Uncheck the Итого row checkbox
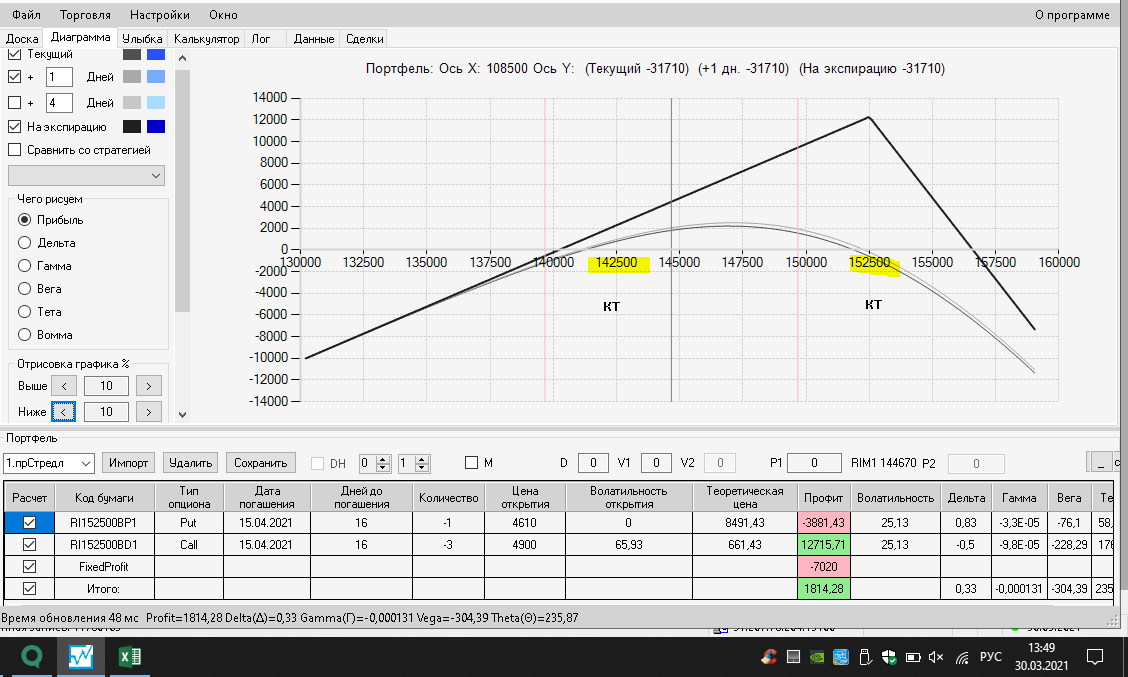The width and height of the screenshot is (1128, 677). pyautogui.click(x=29, y=589)
